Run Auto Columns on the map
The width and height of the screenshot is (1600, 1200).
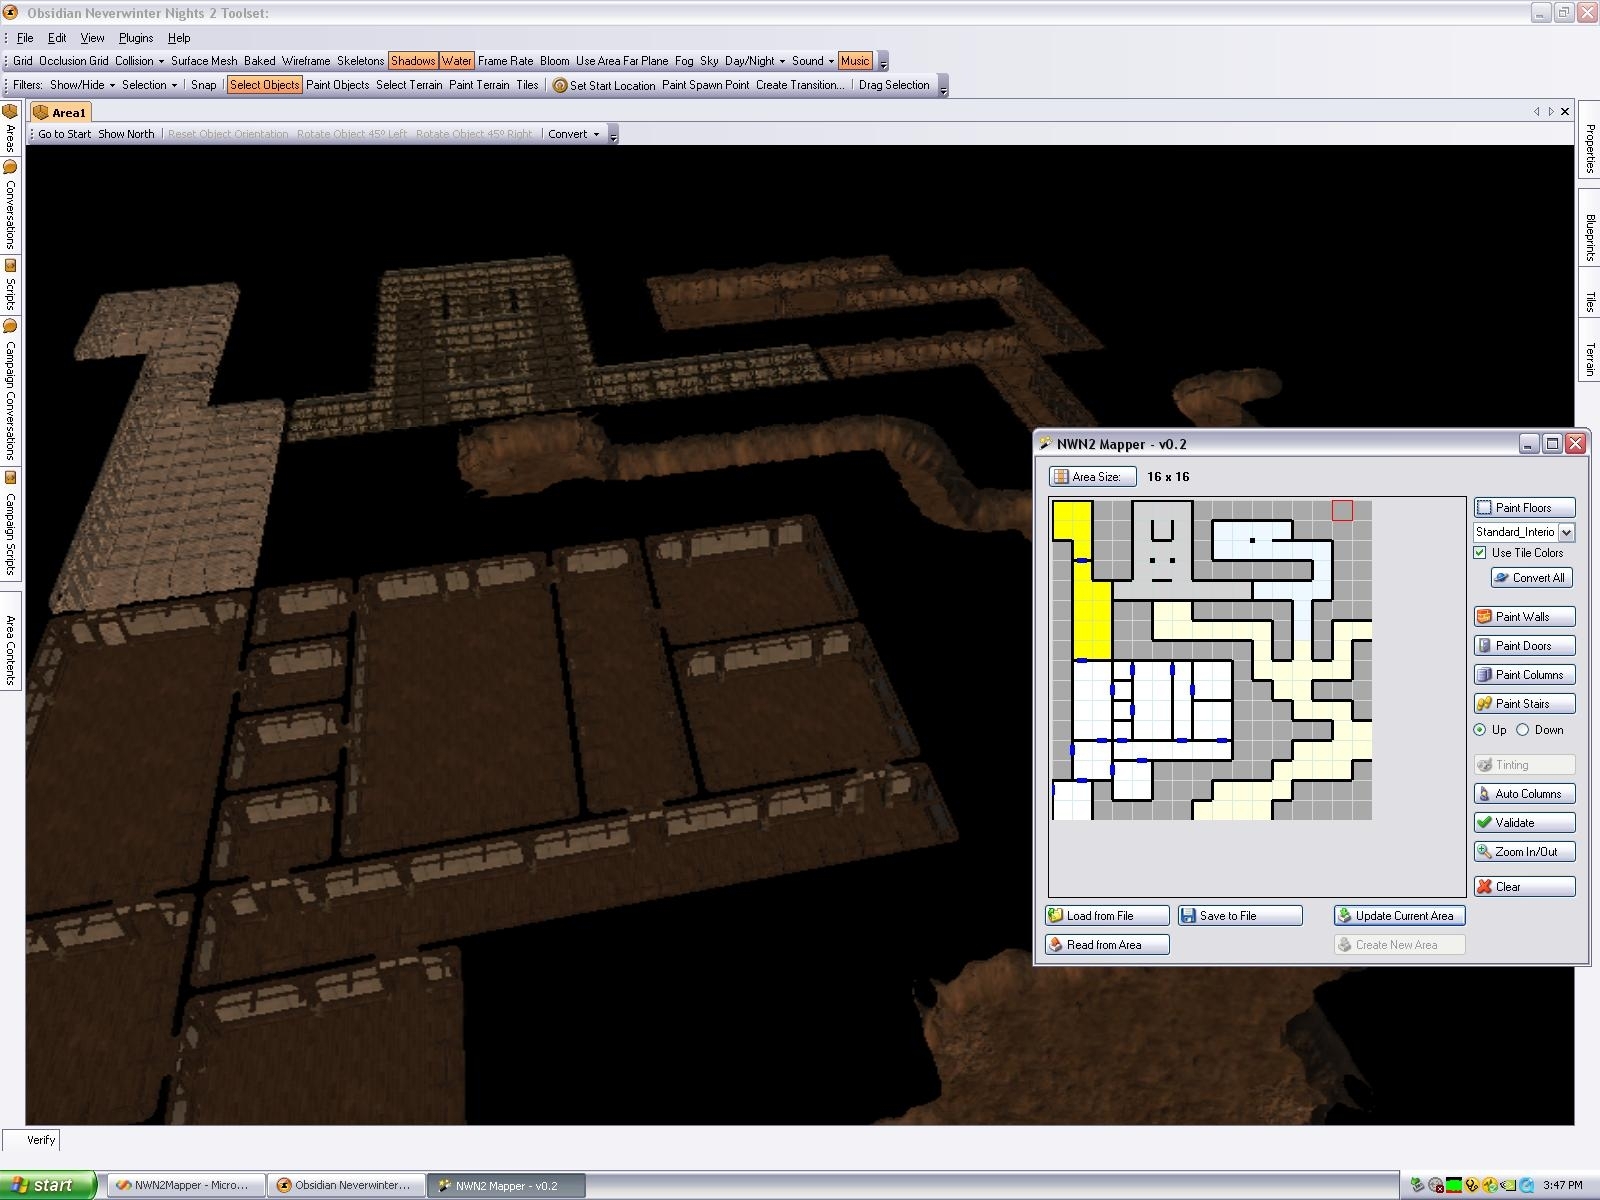(x=1523, y=794)
